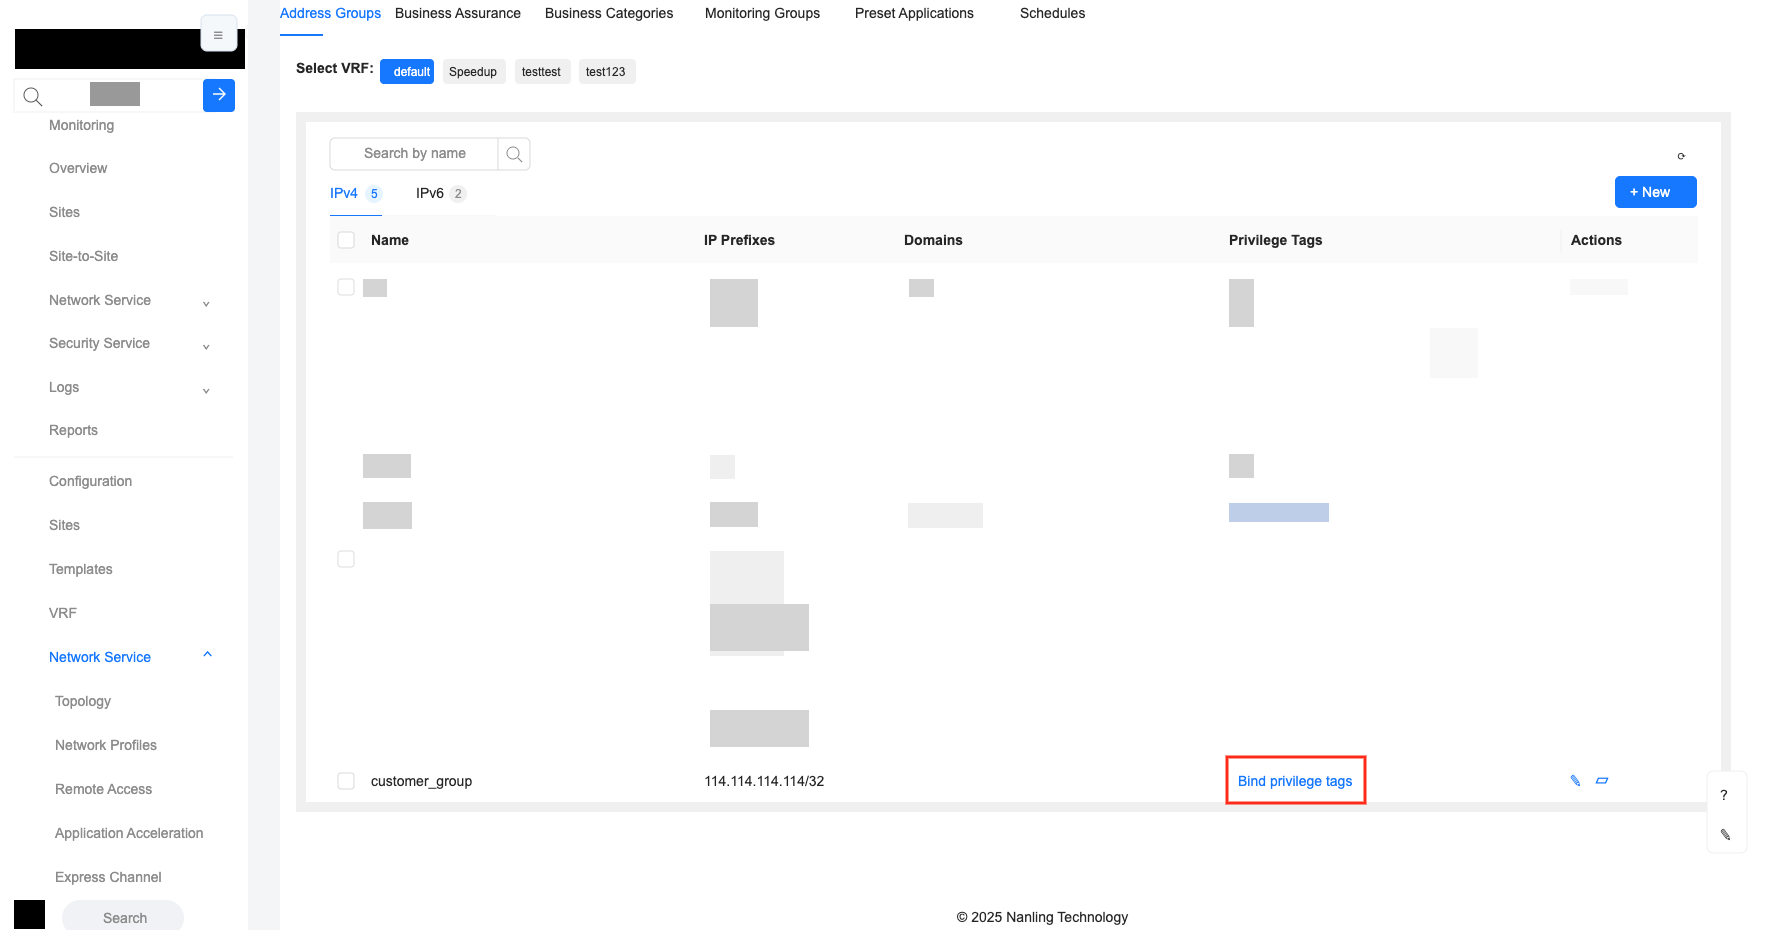Select the testtest VRF
This screenshot has height=930, width=1785.
pyautogui.click(x=542, y=72)
